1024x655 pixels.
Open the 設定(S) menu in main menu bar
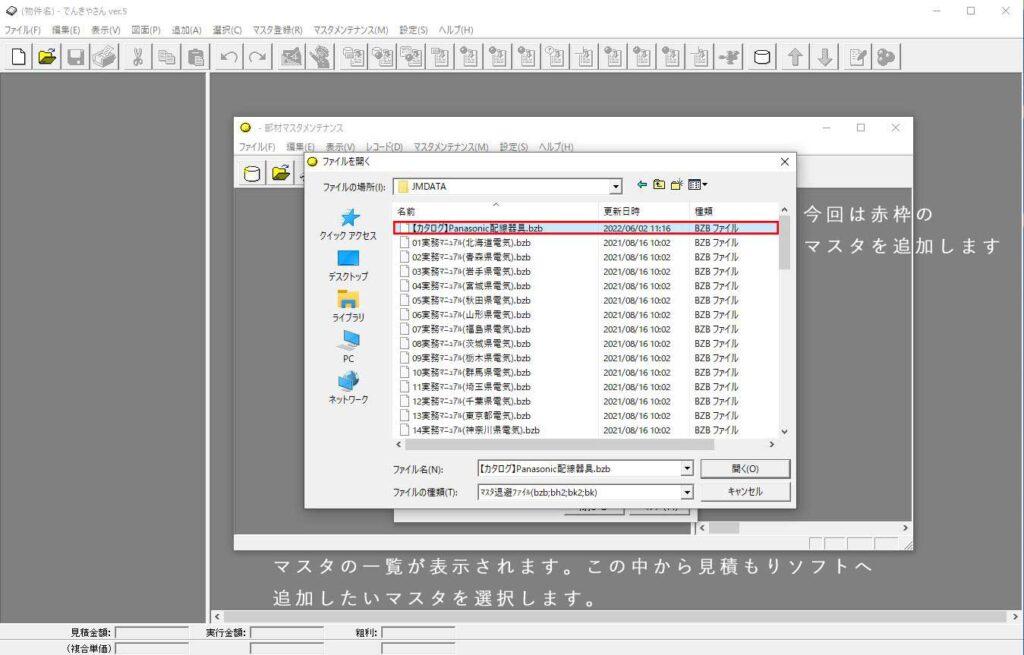(x=412, y=30)
